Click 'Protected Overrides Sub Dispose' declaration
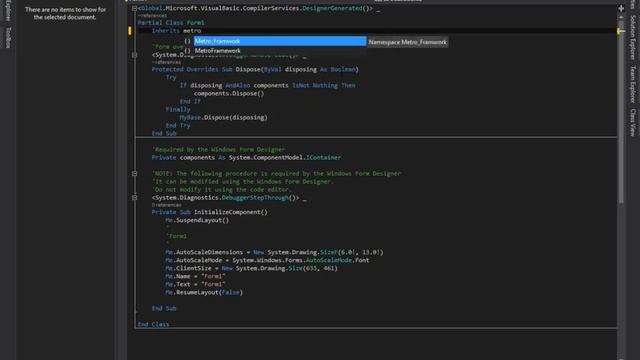The height and width of the screenshot is (360, 640). pos(255,69)
